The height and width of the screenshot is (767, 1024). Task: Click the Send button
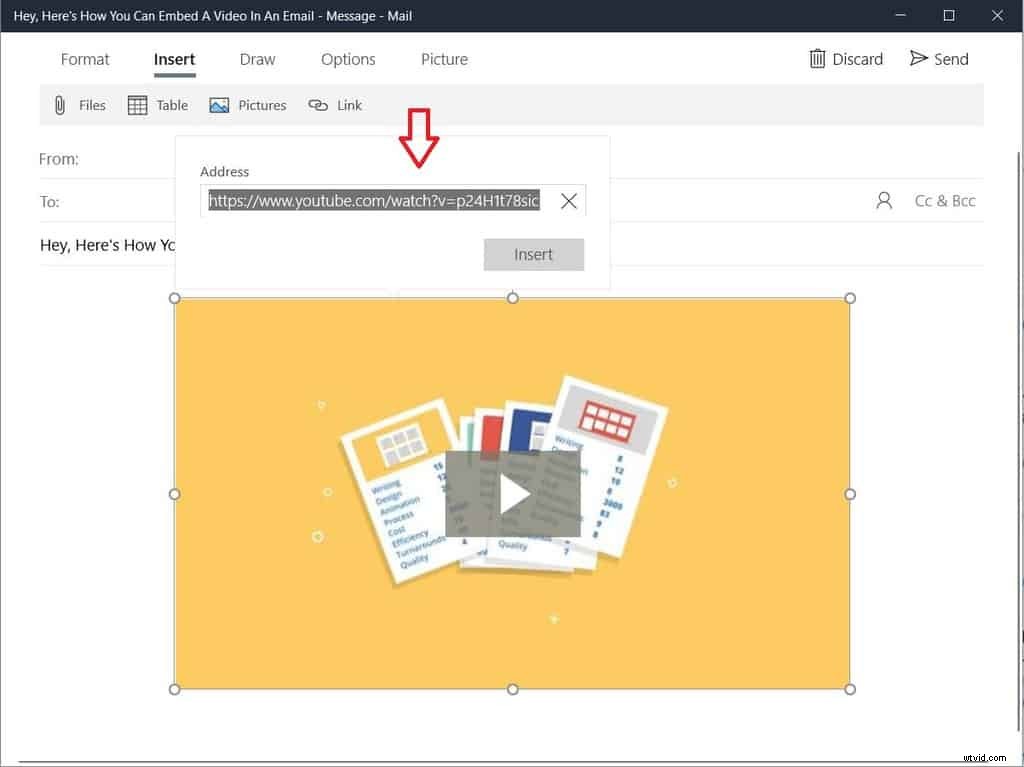coord(938,58)
